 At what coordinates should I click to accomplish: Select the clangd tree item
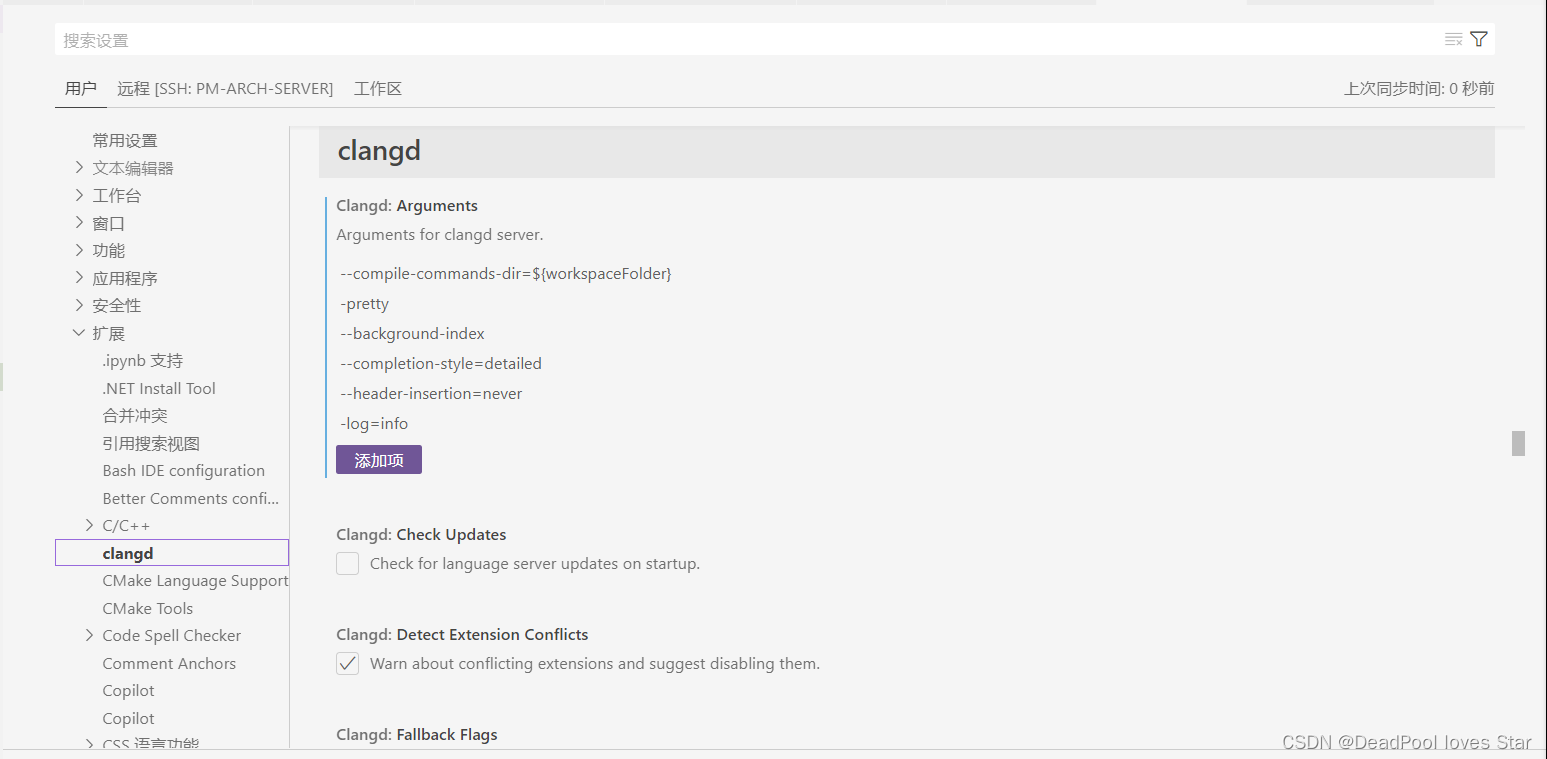[172, 553]
